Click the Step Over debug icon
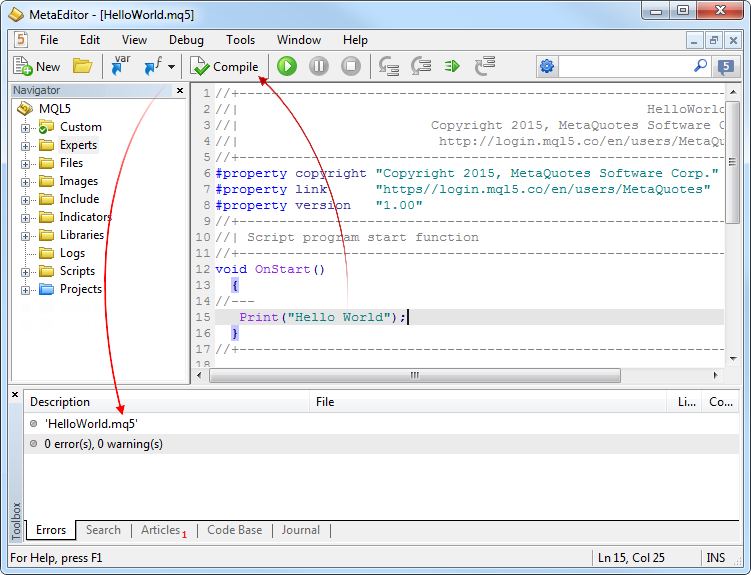Image resolution: width=751 pixels, height=575 pixels. point(421,66)
